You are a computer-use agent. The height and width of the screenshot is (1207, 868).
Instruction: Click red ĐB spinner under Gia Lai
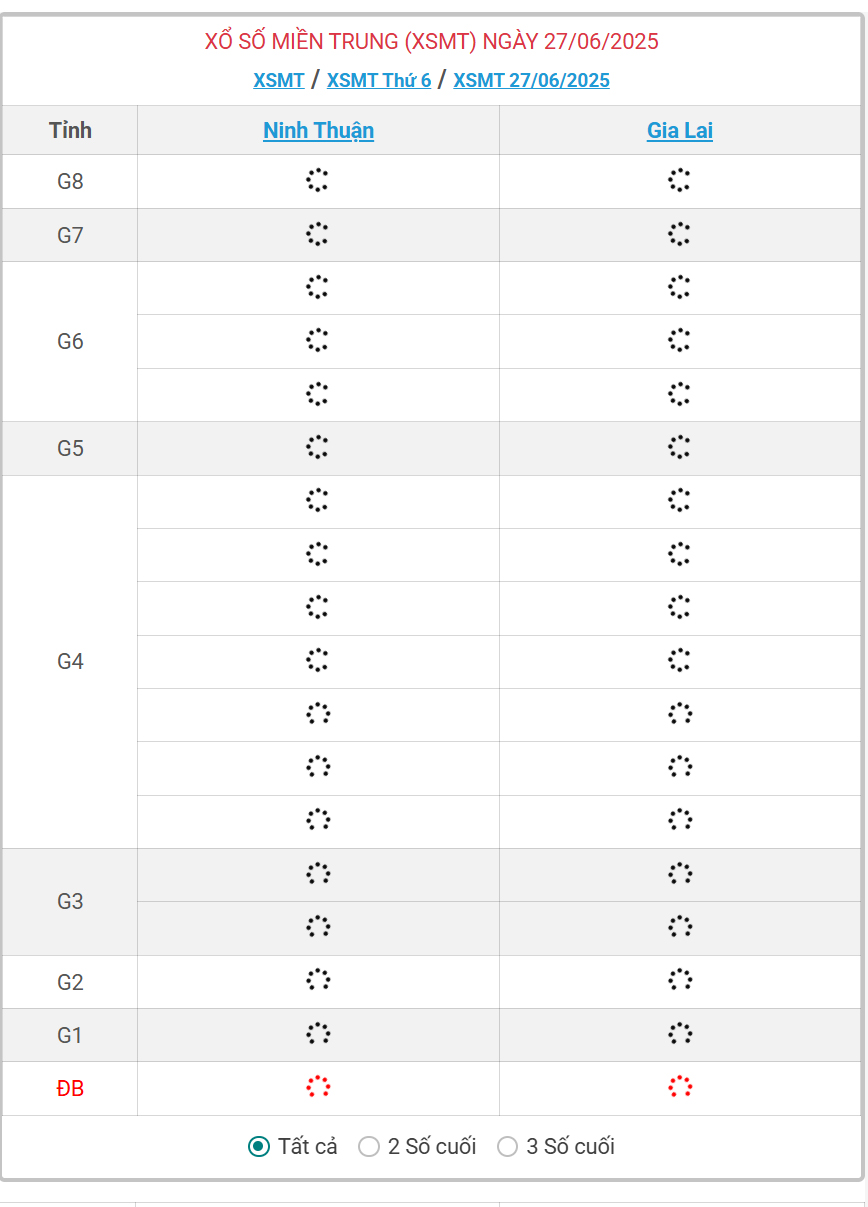click(680, 1088)
